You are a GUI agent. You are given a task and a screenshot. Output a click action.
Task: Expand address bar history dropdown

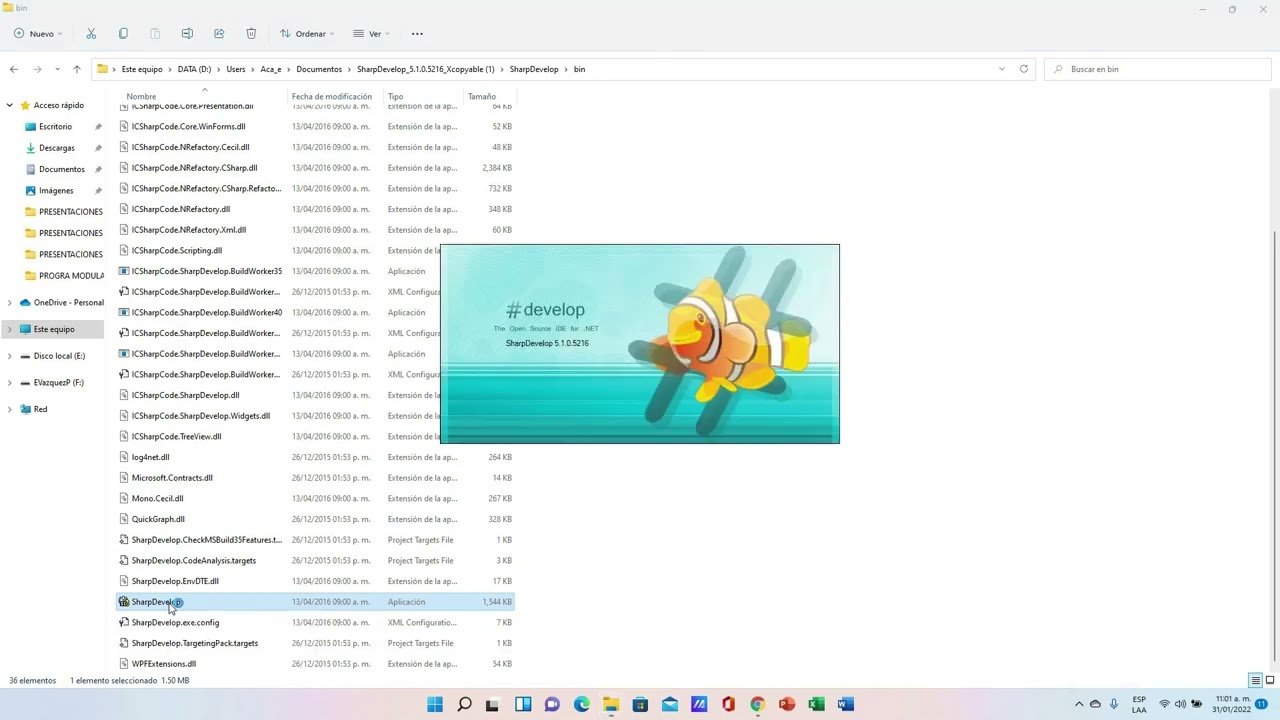(x=1002, y=69)
